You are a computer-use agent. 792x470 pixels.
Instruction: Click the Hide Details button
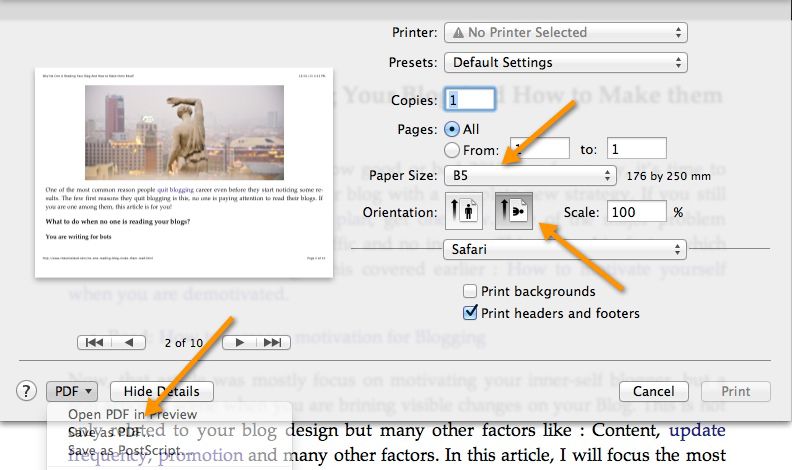[x=162, y=391]
